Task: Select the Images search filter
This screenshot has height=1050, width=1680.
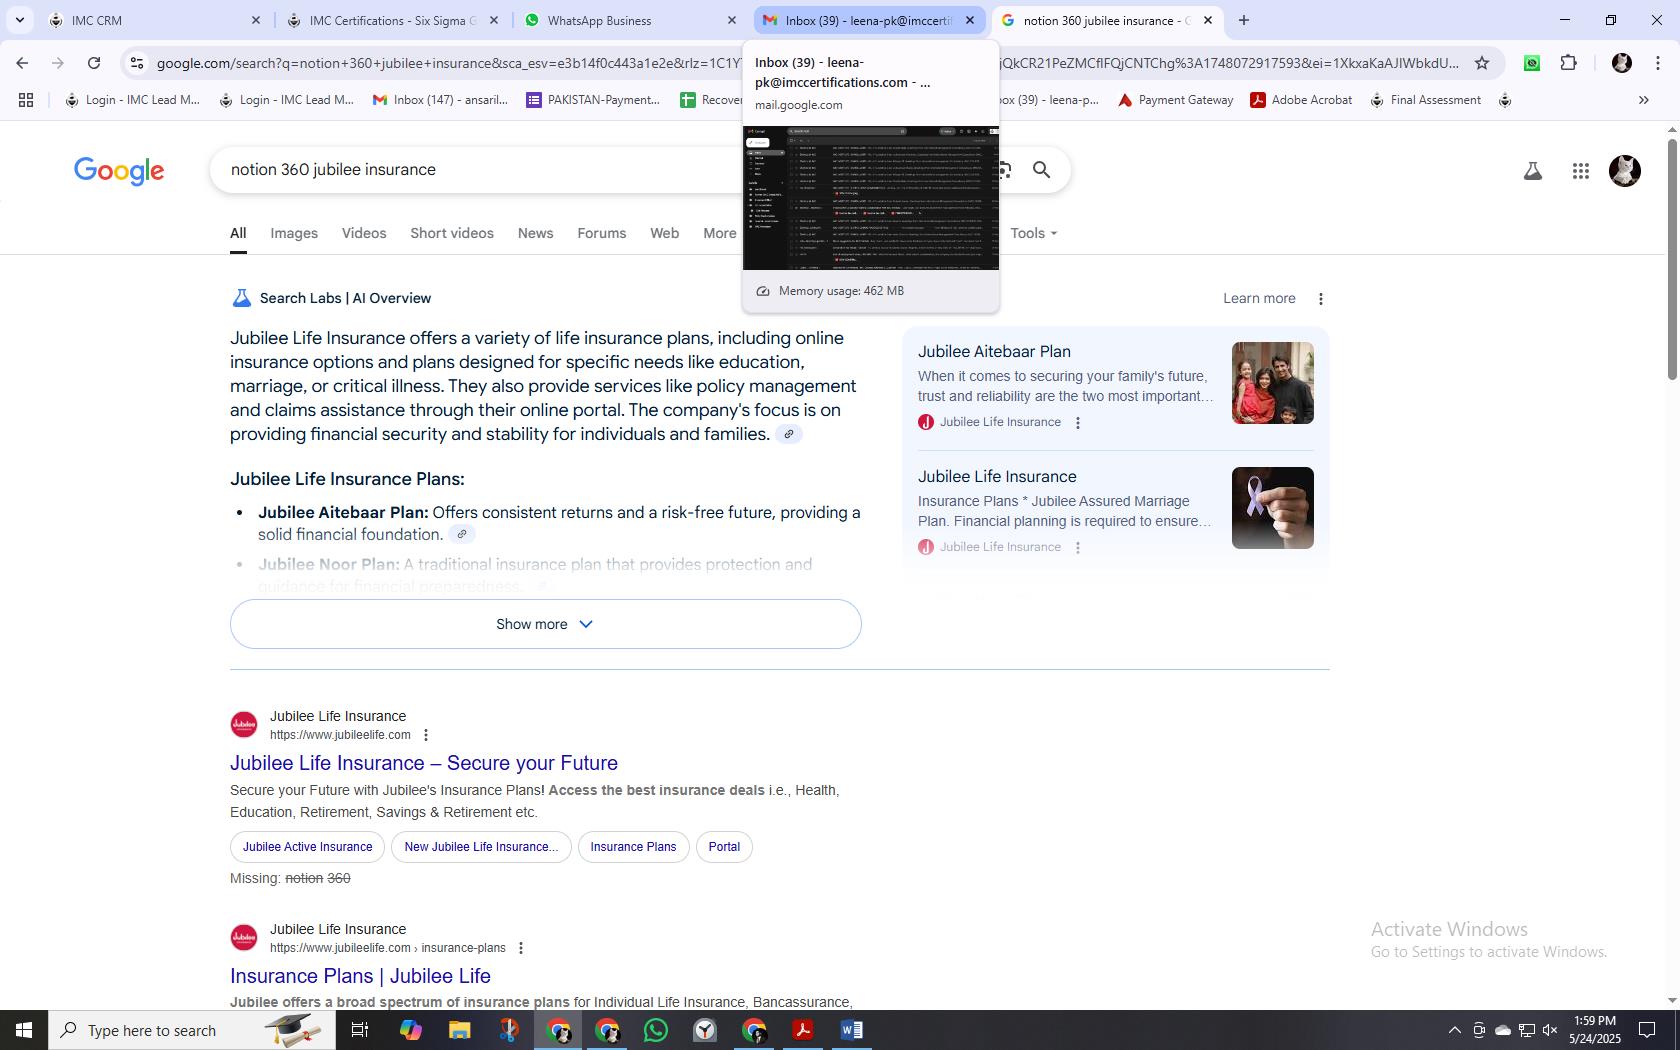Action: point(294,233)
